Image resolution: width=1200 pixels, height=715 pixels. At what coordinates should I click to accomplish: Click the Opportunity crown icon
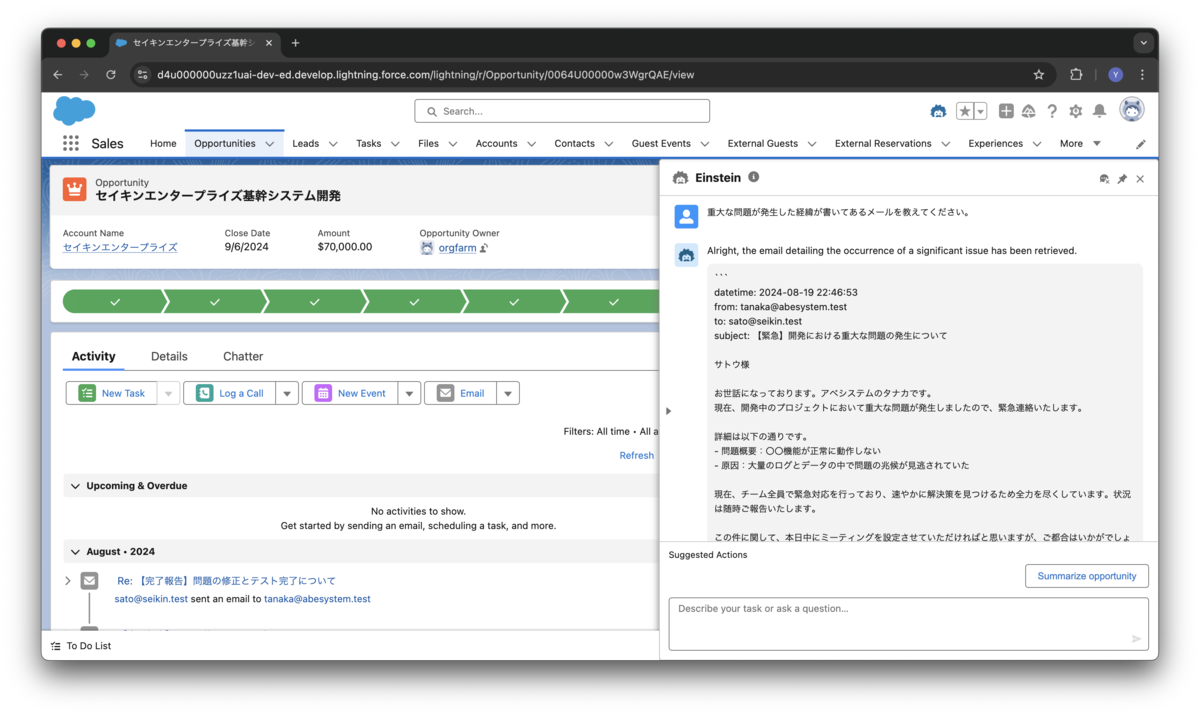[74, 189]
